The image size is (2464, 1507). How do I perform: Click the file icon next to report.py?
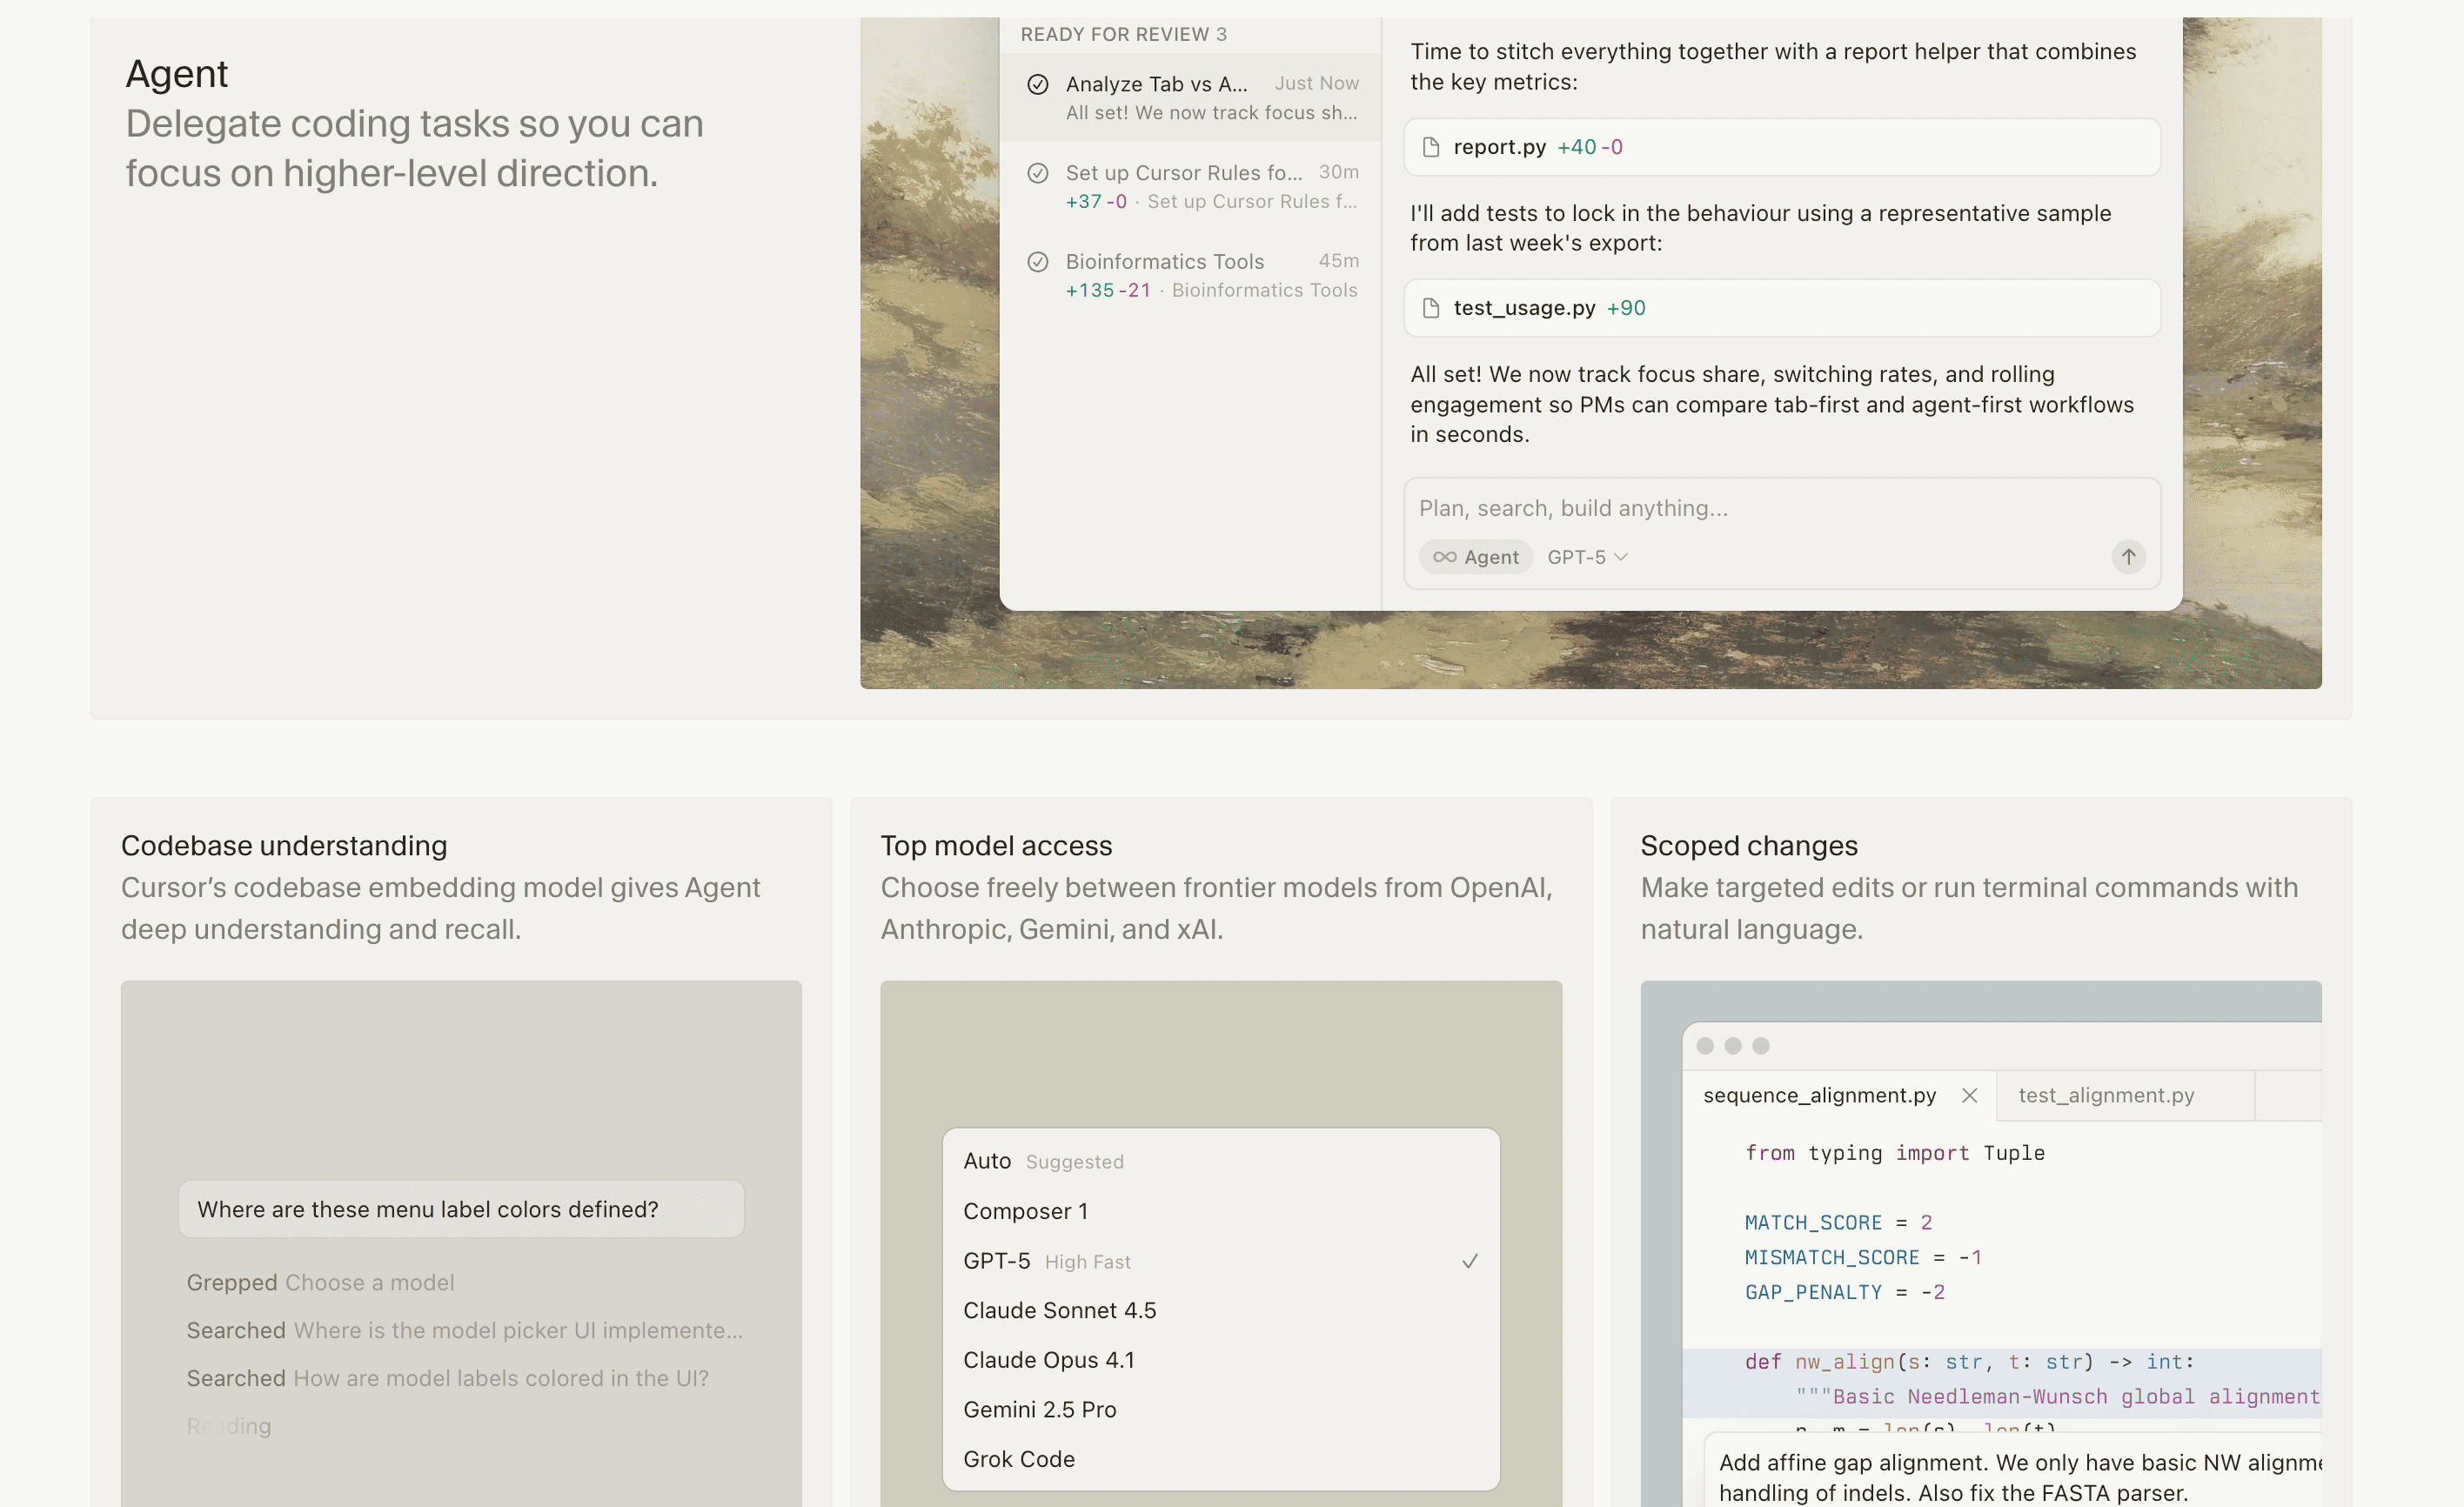(x=1430, y=146)
